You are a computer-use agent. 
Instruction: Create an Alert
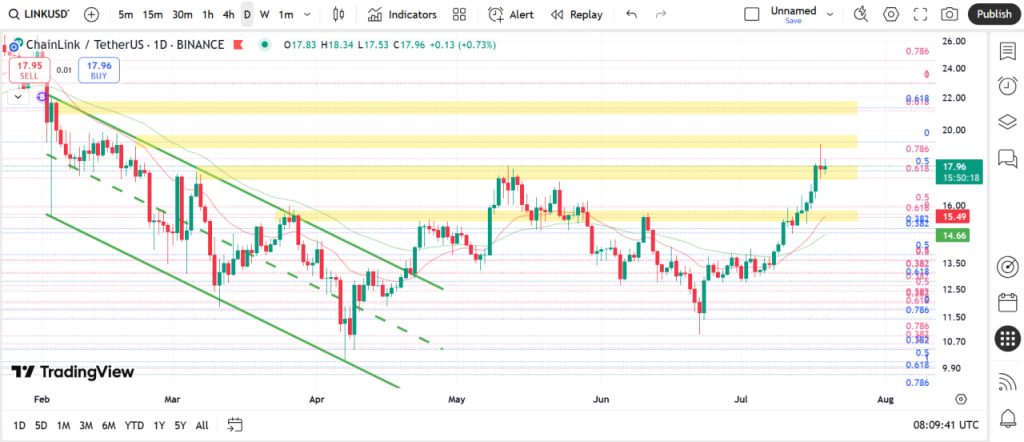511,14
